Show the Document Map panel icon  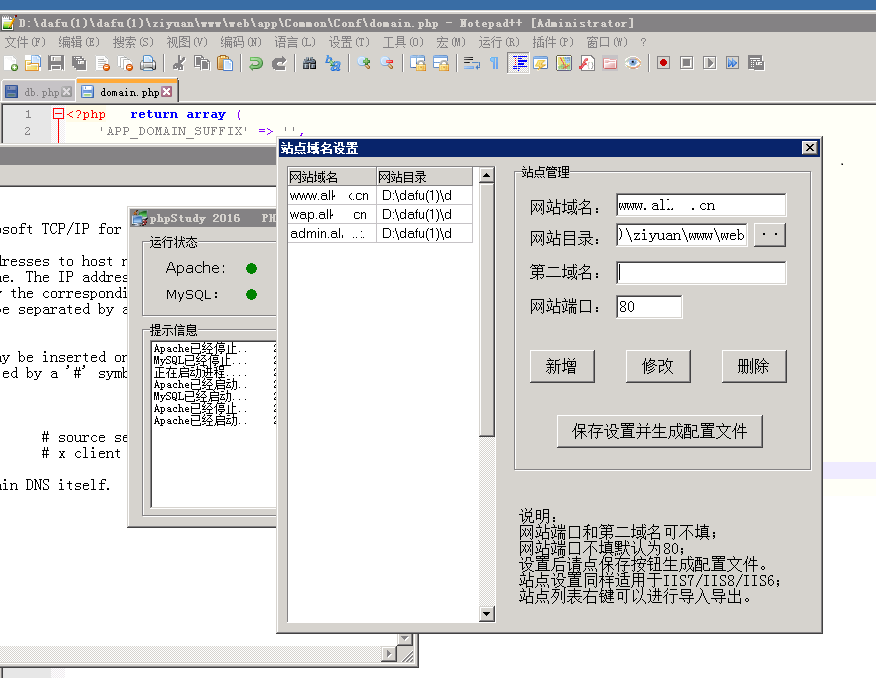[564, 64]
